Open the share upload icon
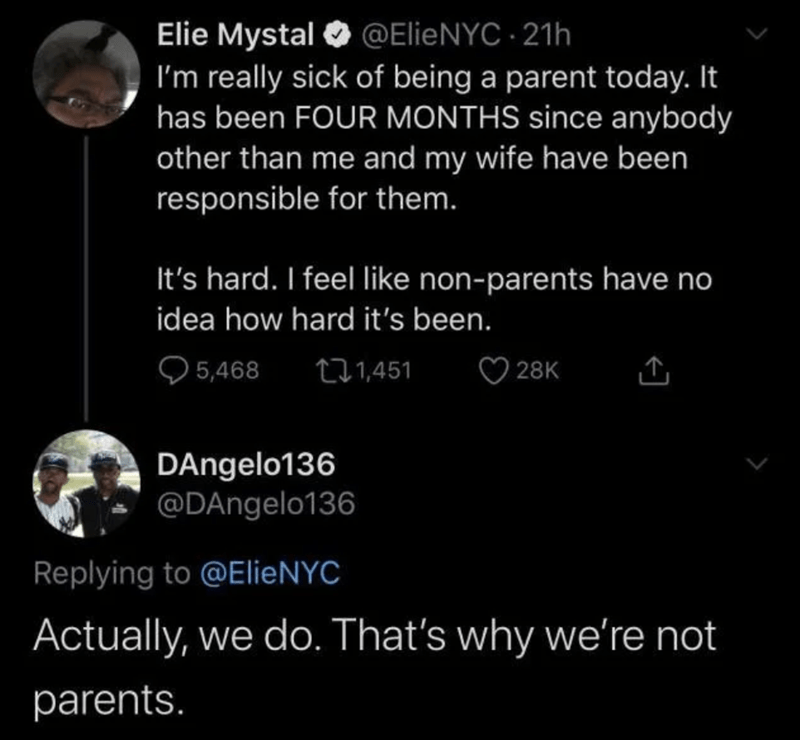Screen dimensions: 800x740 (654, 371)
